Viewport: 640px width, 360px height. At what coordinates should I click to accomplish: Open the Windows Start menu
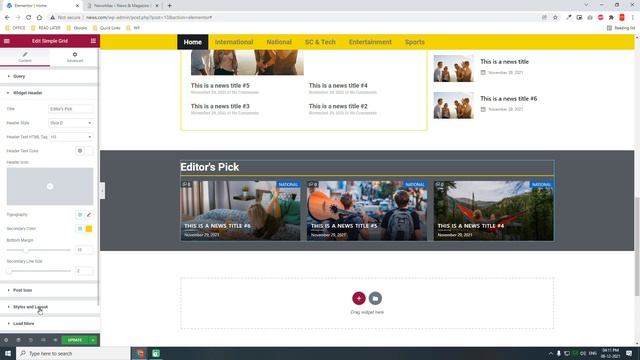point(8,353)
